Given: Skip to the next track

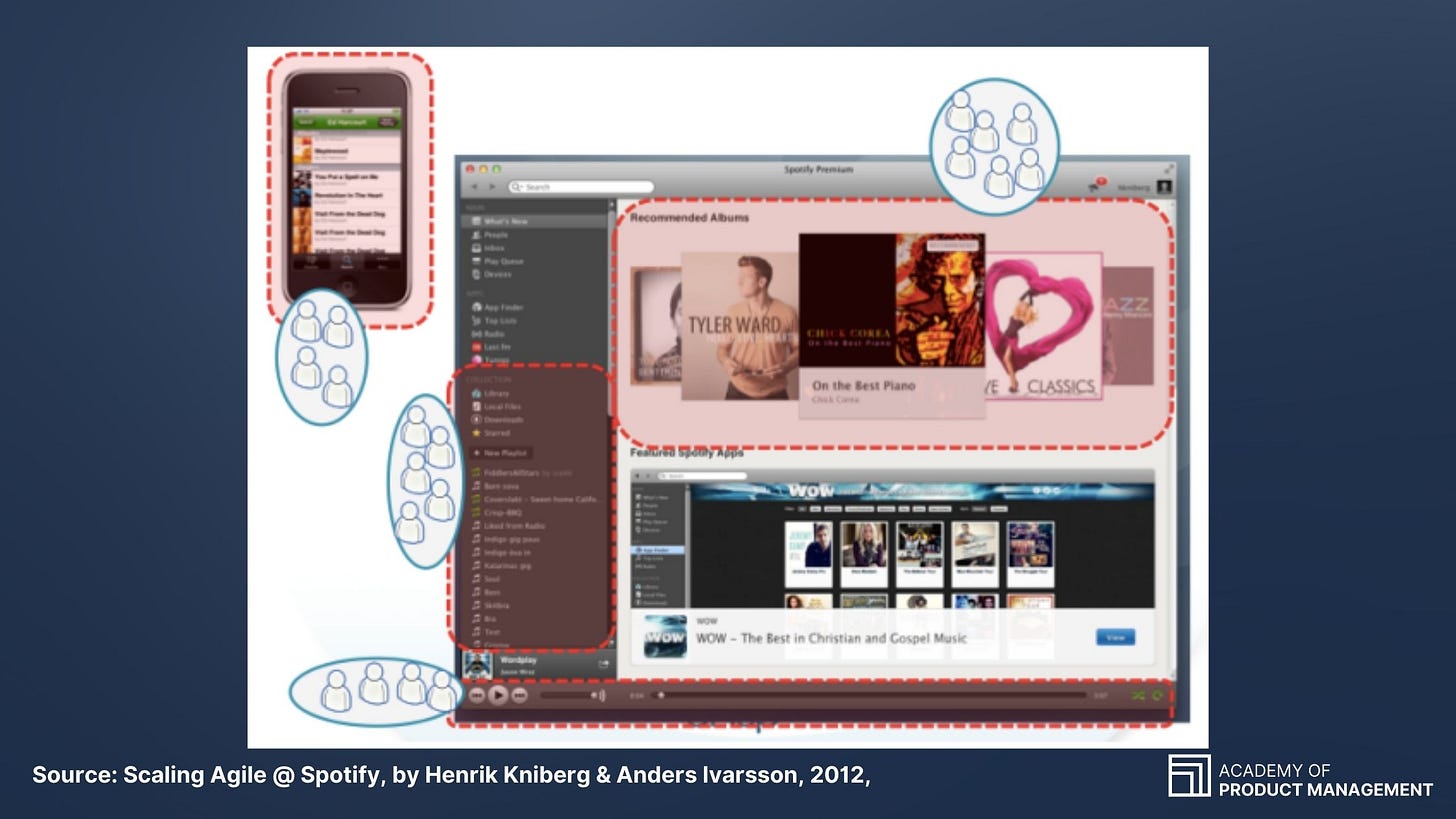Looking at the screenshot, I should point(519,695).
